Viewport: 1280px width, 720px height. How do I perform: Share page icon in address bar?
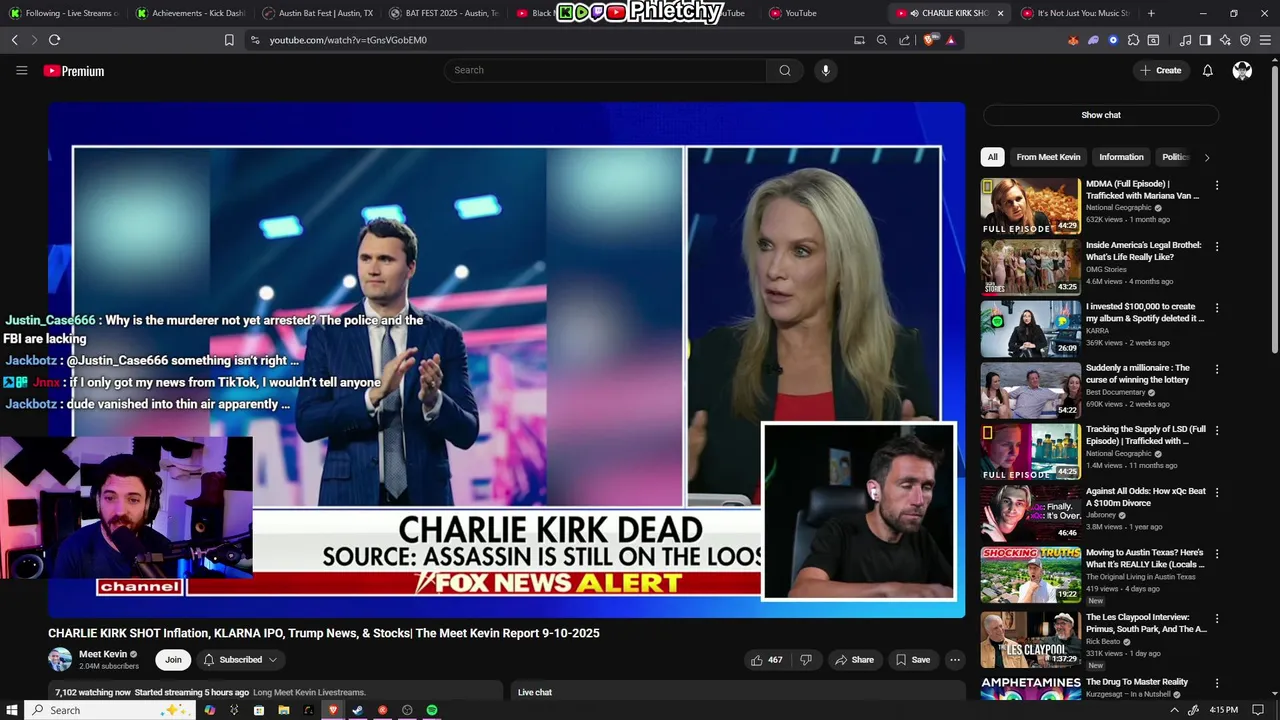(905, 40)
